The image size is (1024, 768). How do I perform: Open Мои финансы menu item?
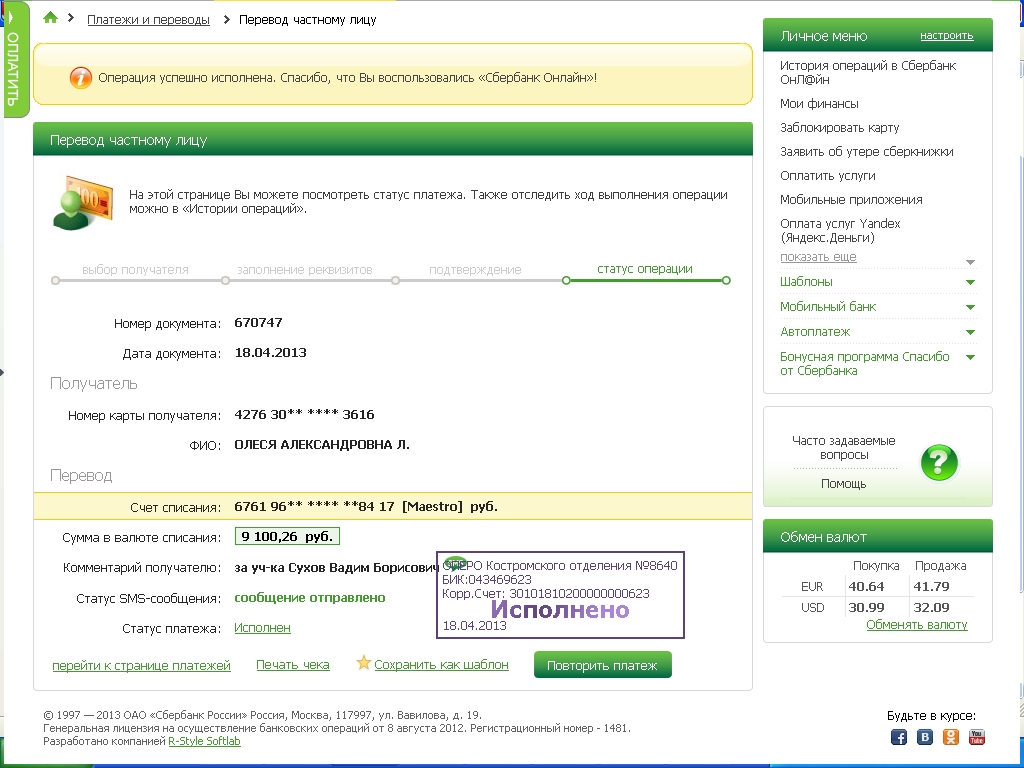click(819, 104)
